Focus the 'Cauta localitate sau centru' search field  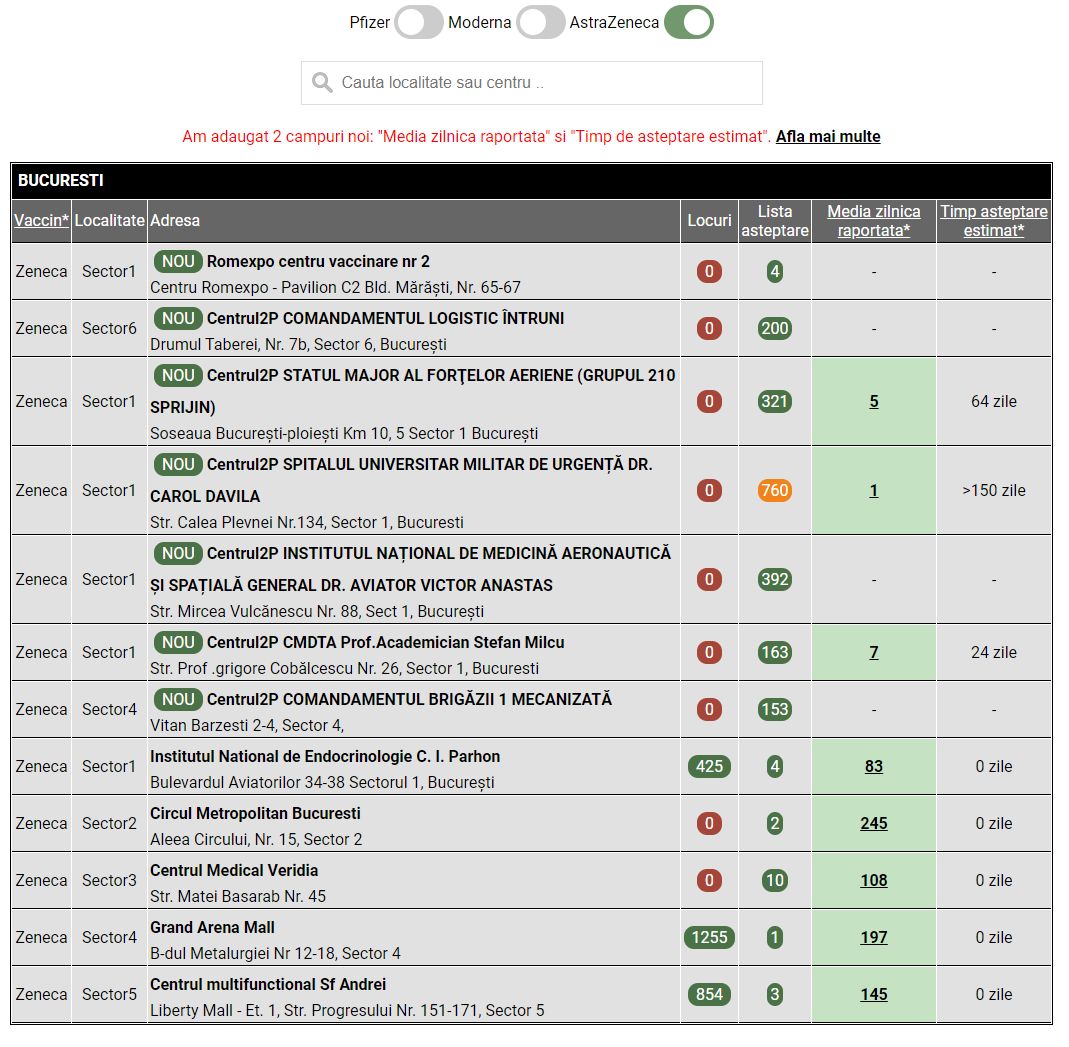coord(532,82)
